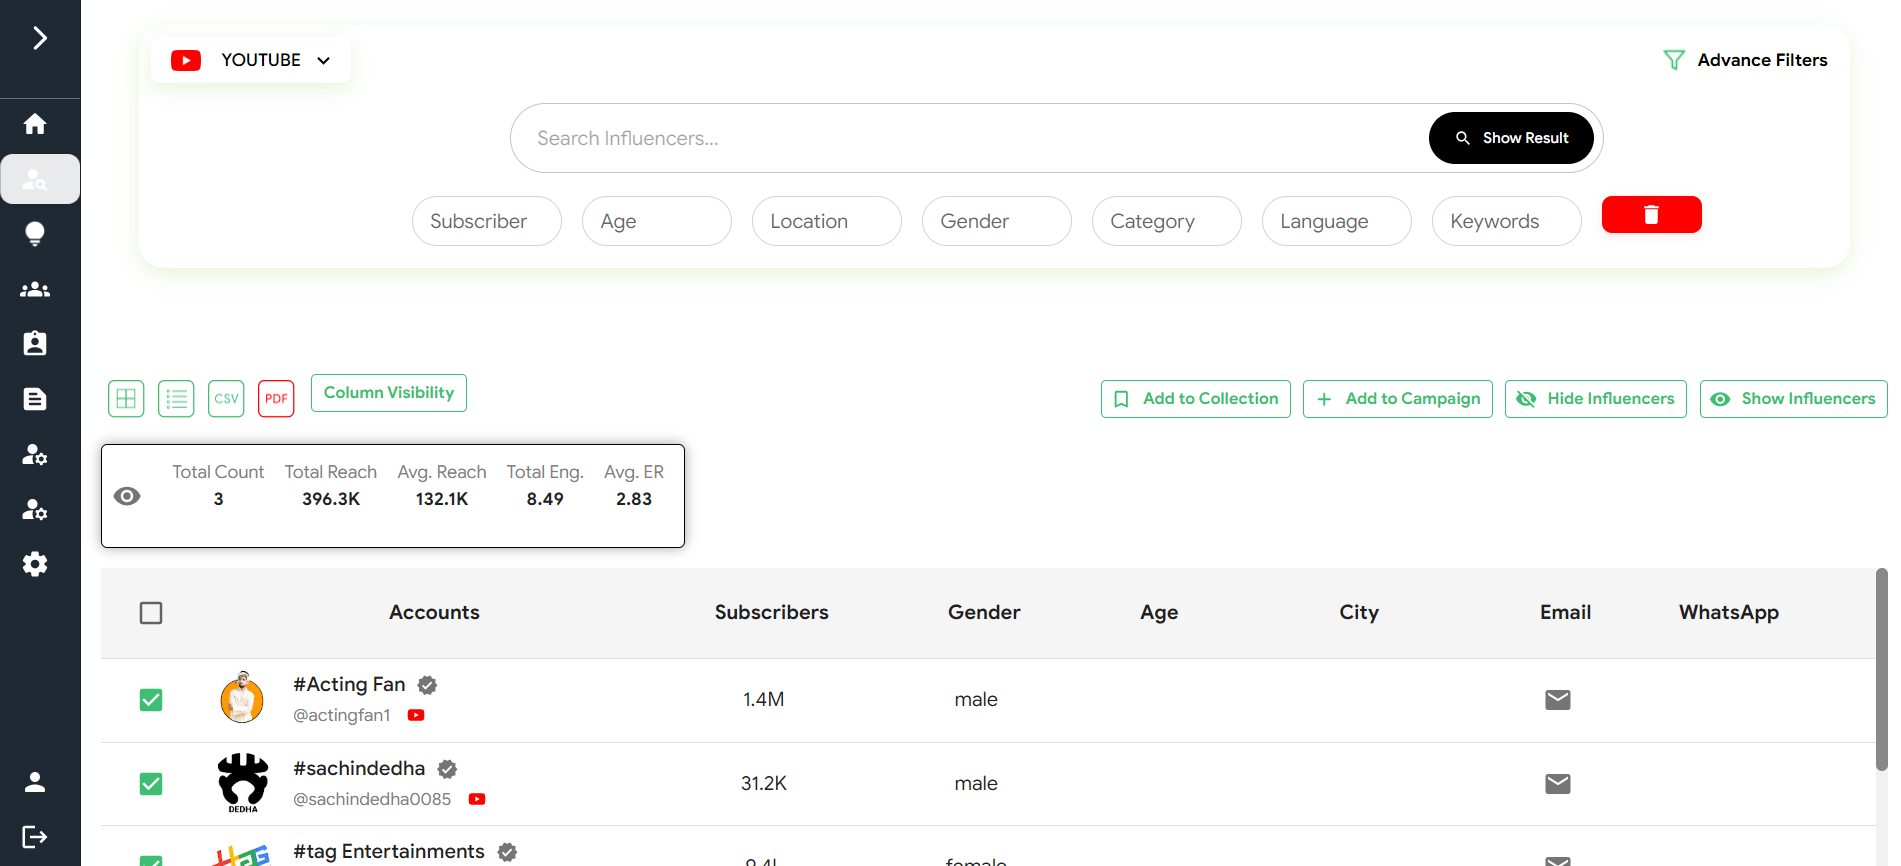Open the YOUTUBE platform dropdown
This screenshot has width=1901, height=866.
point(251,60)
